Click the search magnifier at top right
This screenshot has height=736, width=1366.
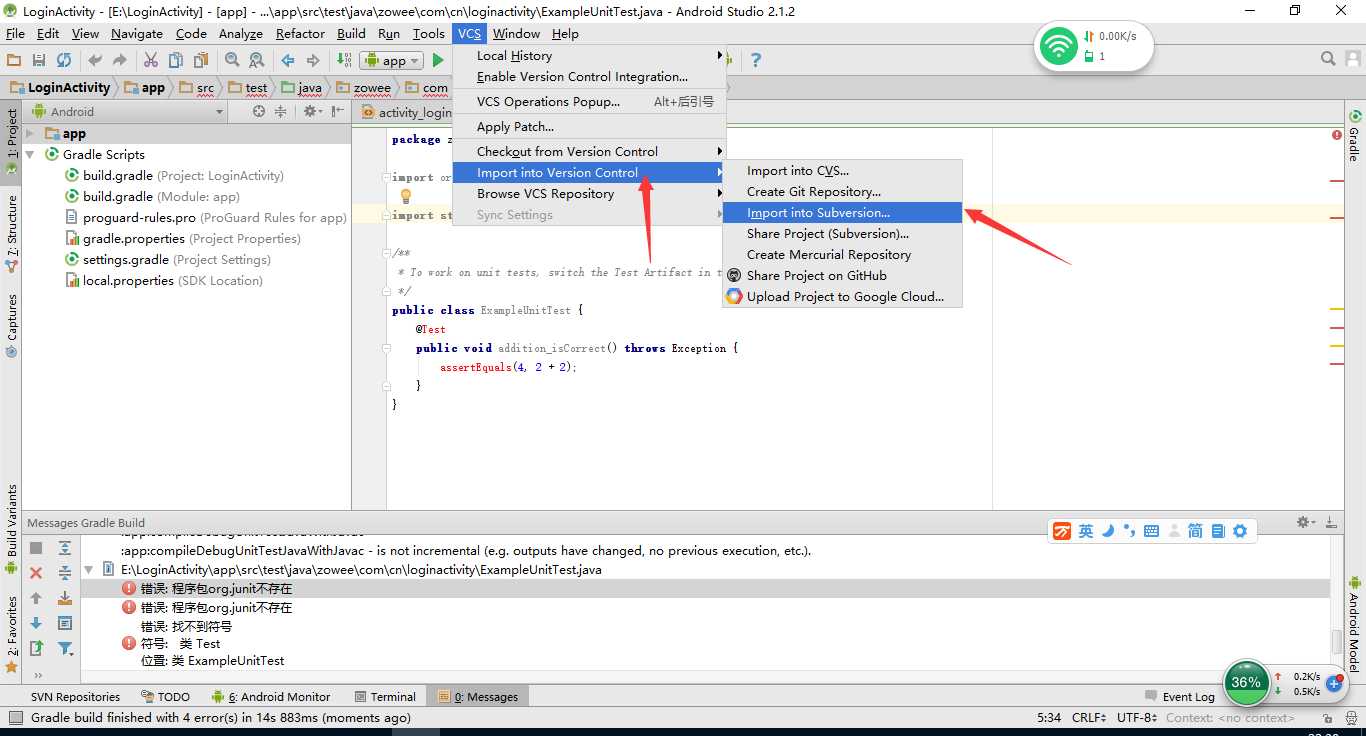tap(1328, 60)
